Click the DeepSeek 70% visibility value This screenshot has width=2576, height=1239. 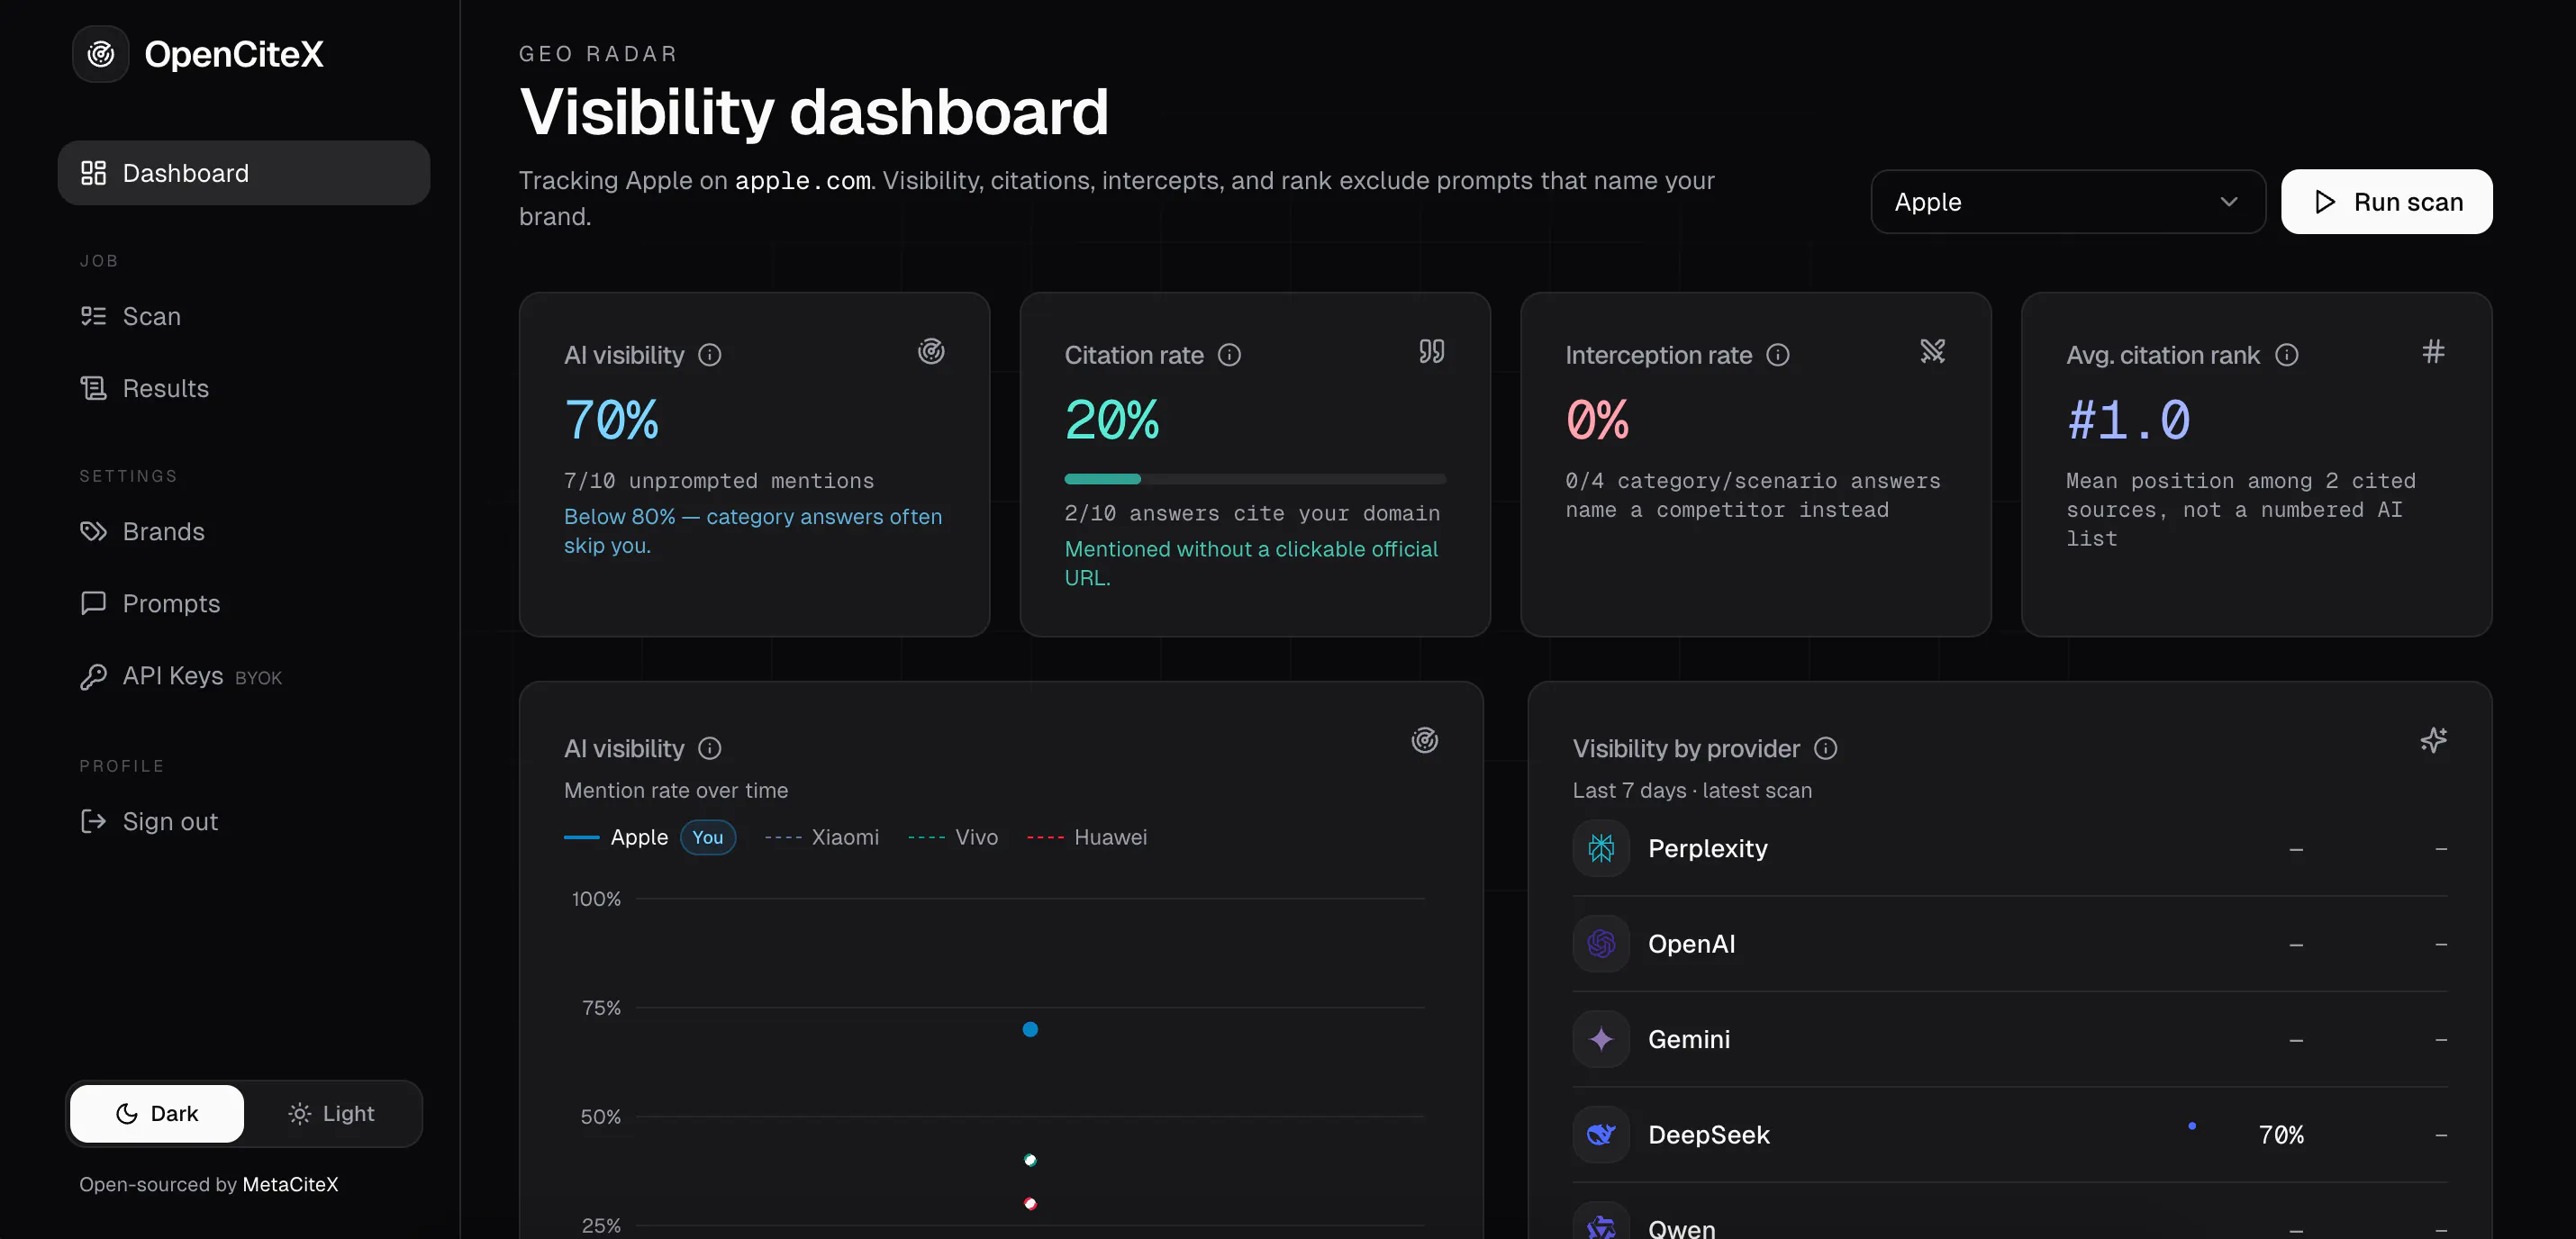[2281, 1135]
